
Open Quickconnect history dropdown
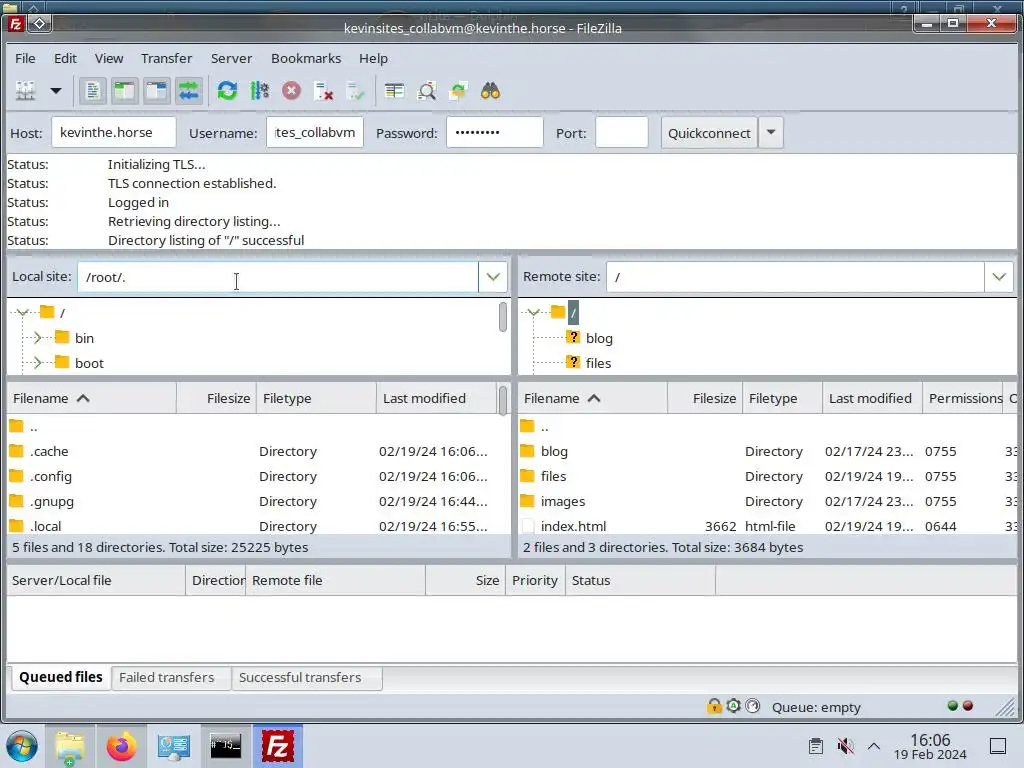771,133
